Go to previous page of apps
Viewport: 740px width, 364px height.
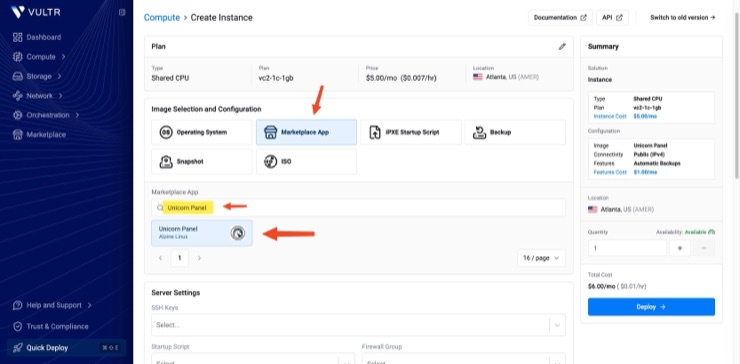pos(160,258)
